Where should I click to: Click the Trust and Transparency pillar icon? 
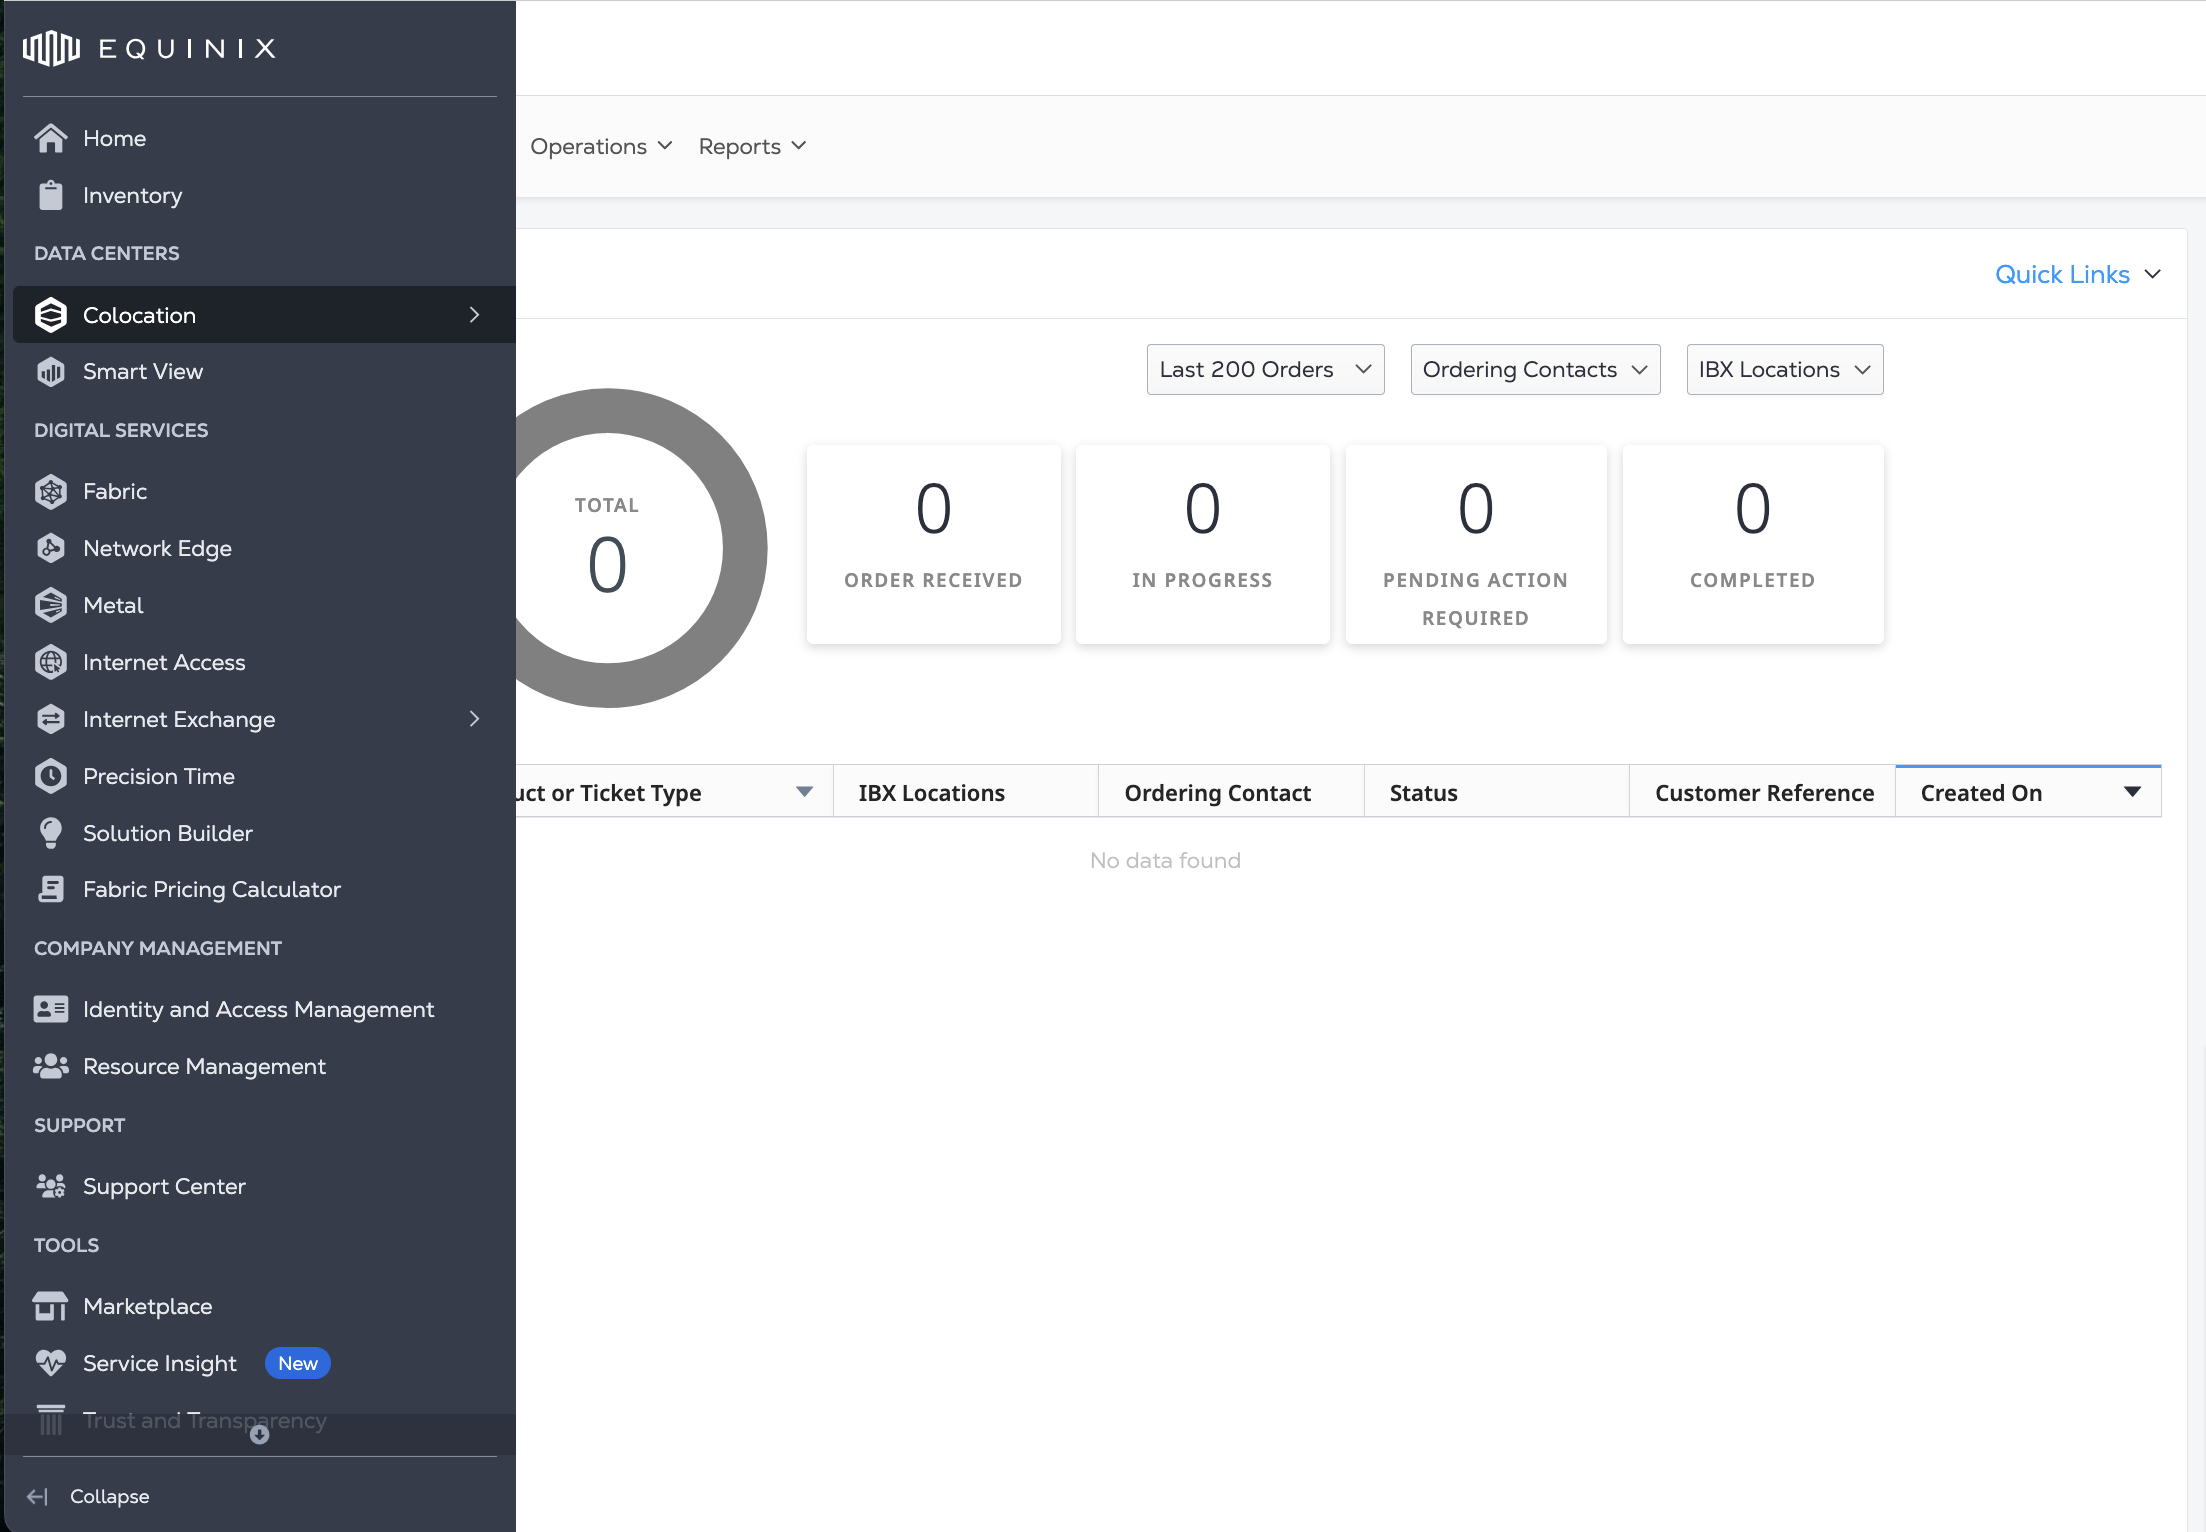point(51,1419)
